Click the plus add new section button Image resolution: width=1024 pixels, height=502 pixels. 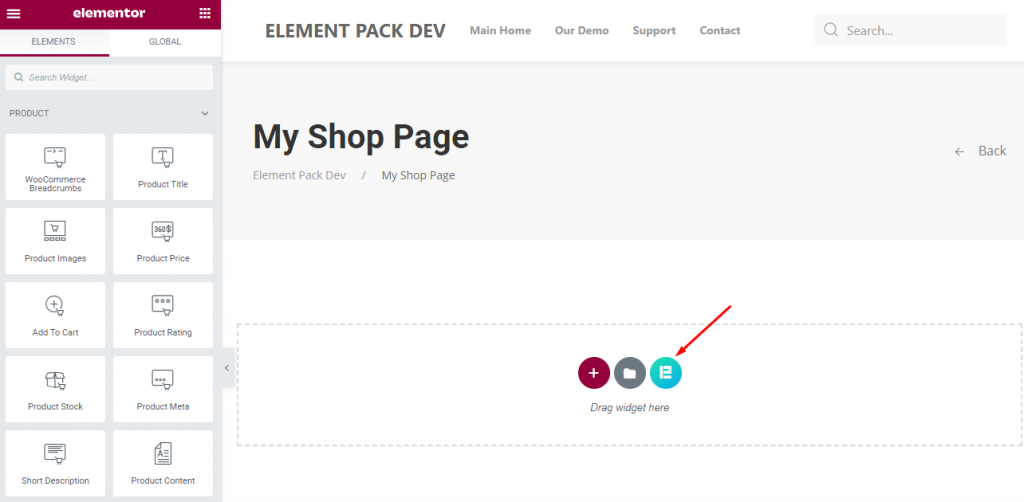click(x=594, y=373)
